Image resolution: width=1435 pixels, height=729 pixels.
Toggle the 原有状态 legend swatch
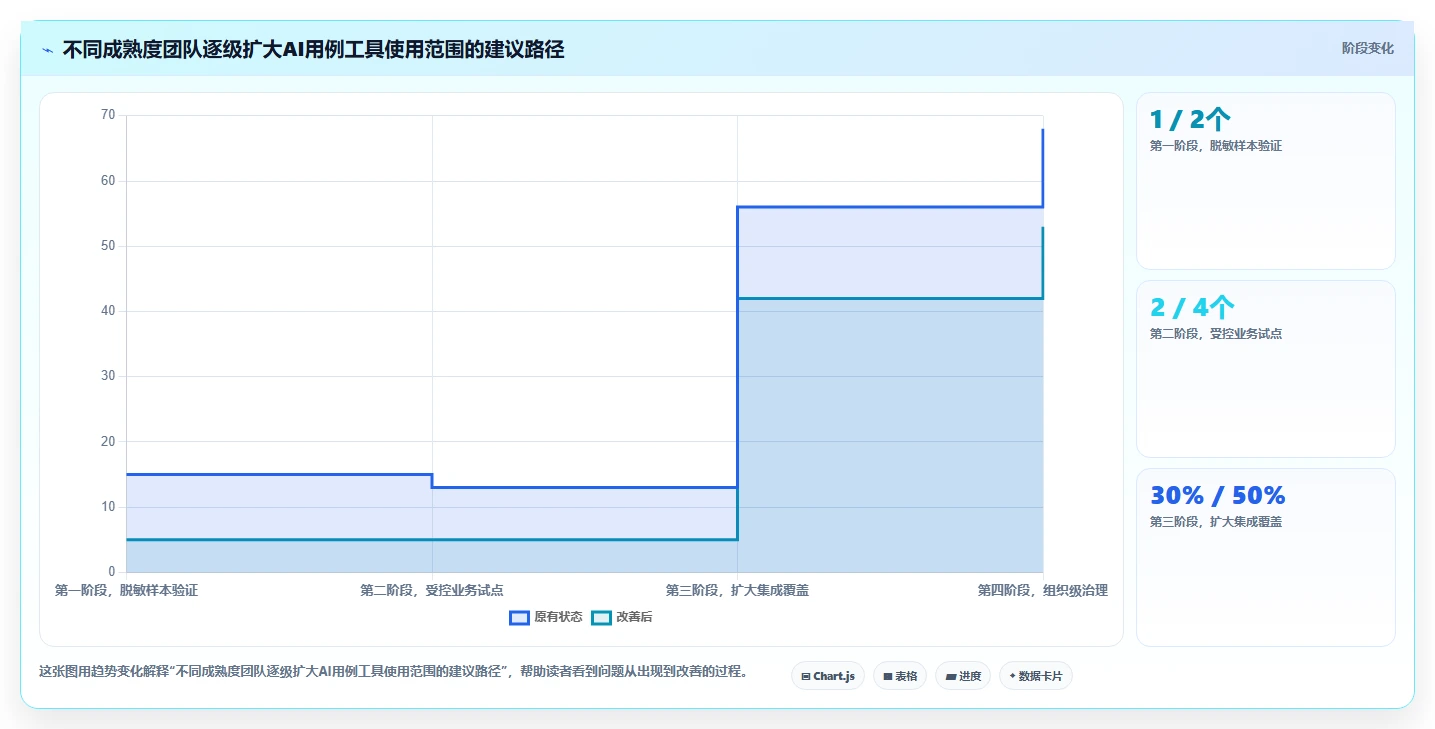pos(519,617)
